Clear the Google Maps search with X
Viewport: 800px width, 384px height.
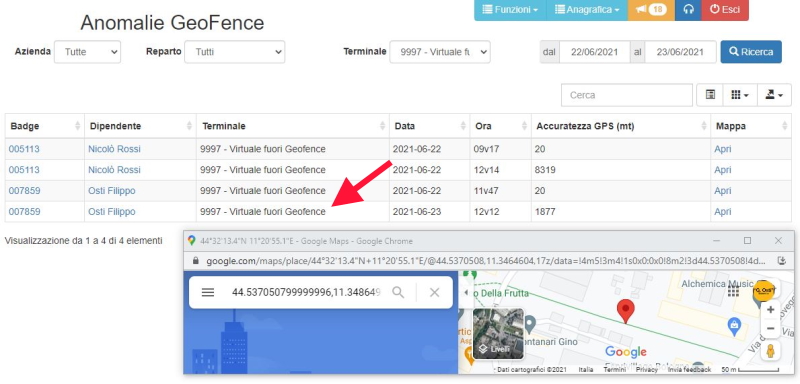[x=434, y=292]
